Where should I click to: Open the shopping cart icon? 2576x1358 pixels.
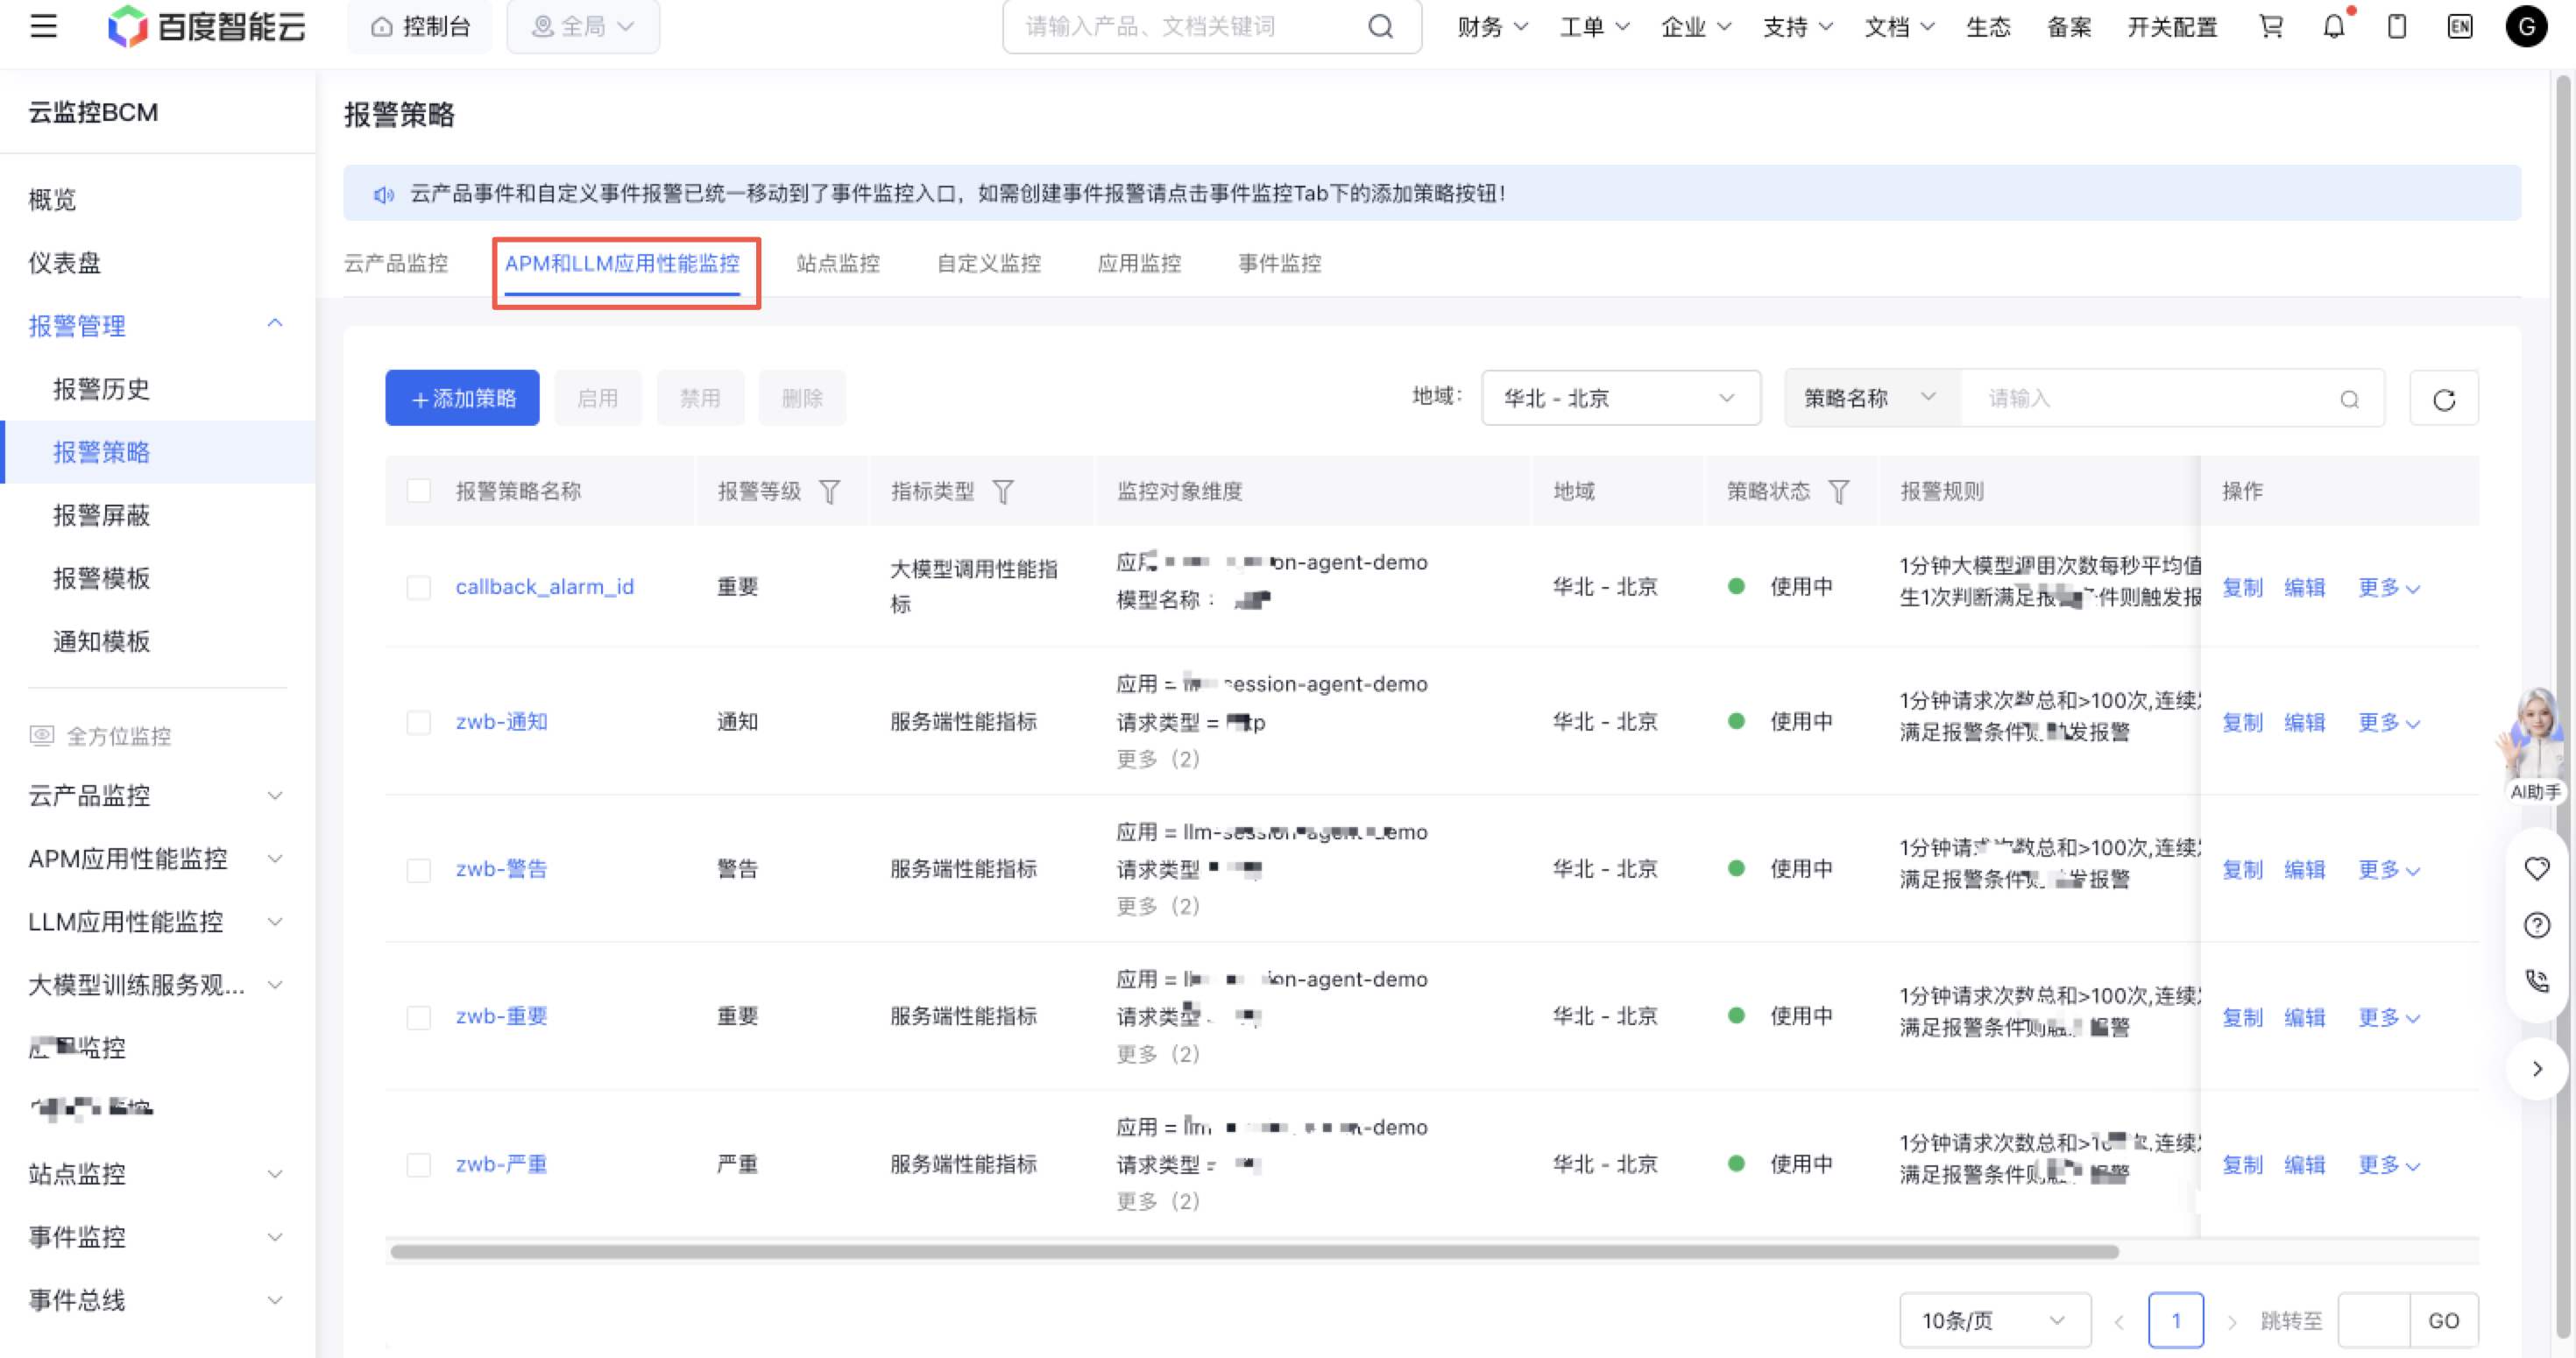point(2271,26)
